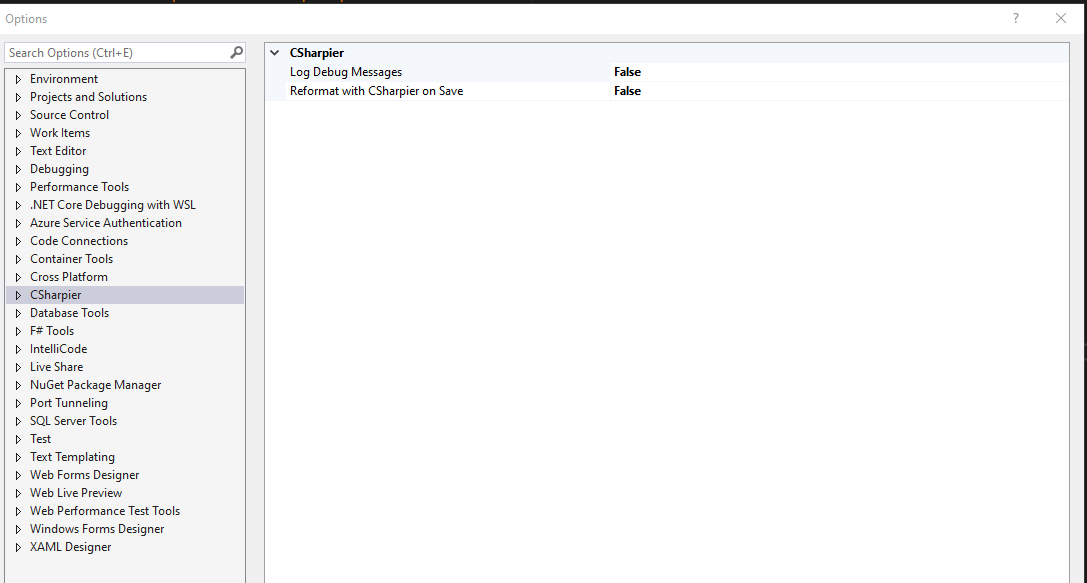1087x583 pixels.
Task: Expand the Environment tree node
Action: [x=17, y=78]
